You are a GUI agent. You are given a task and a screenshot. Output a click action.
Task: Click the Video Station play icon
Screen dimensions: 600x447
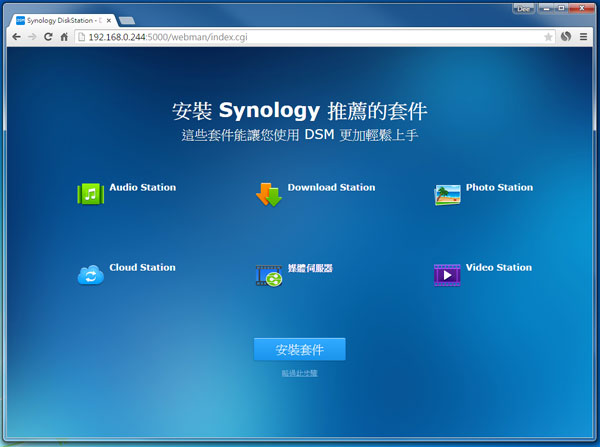click(447, 274)
